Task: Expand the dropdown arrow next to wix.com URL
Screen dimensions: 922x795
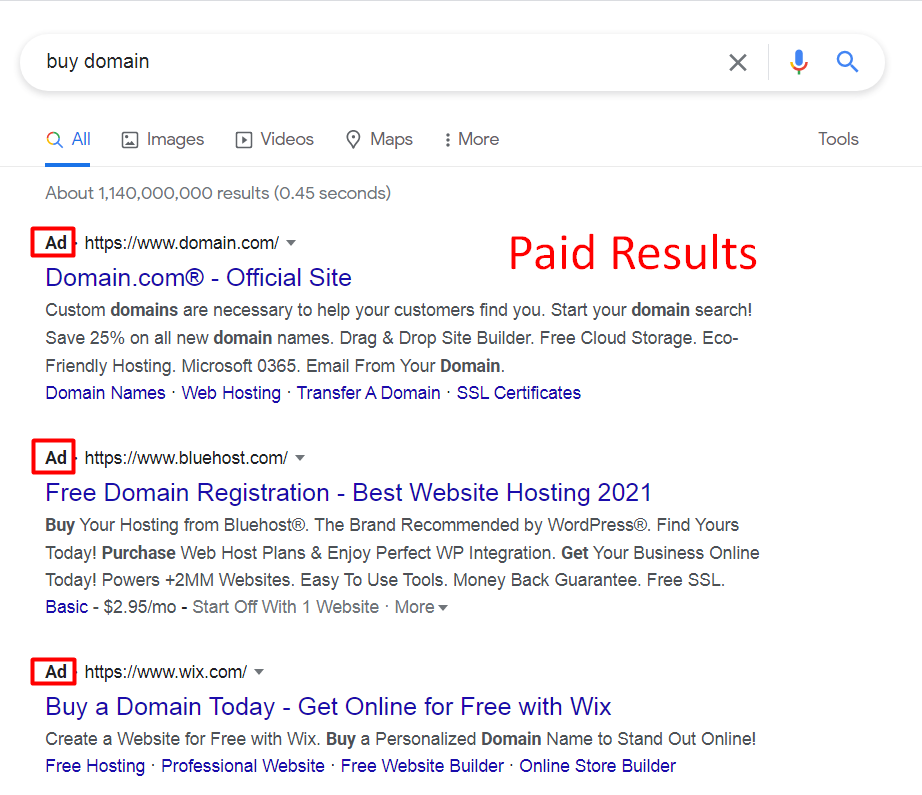Action: (x=259, y=672)
